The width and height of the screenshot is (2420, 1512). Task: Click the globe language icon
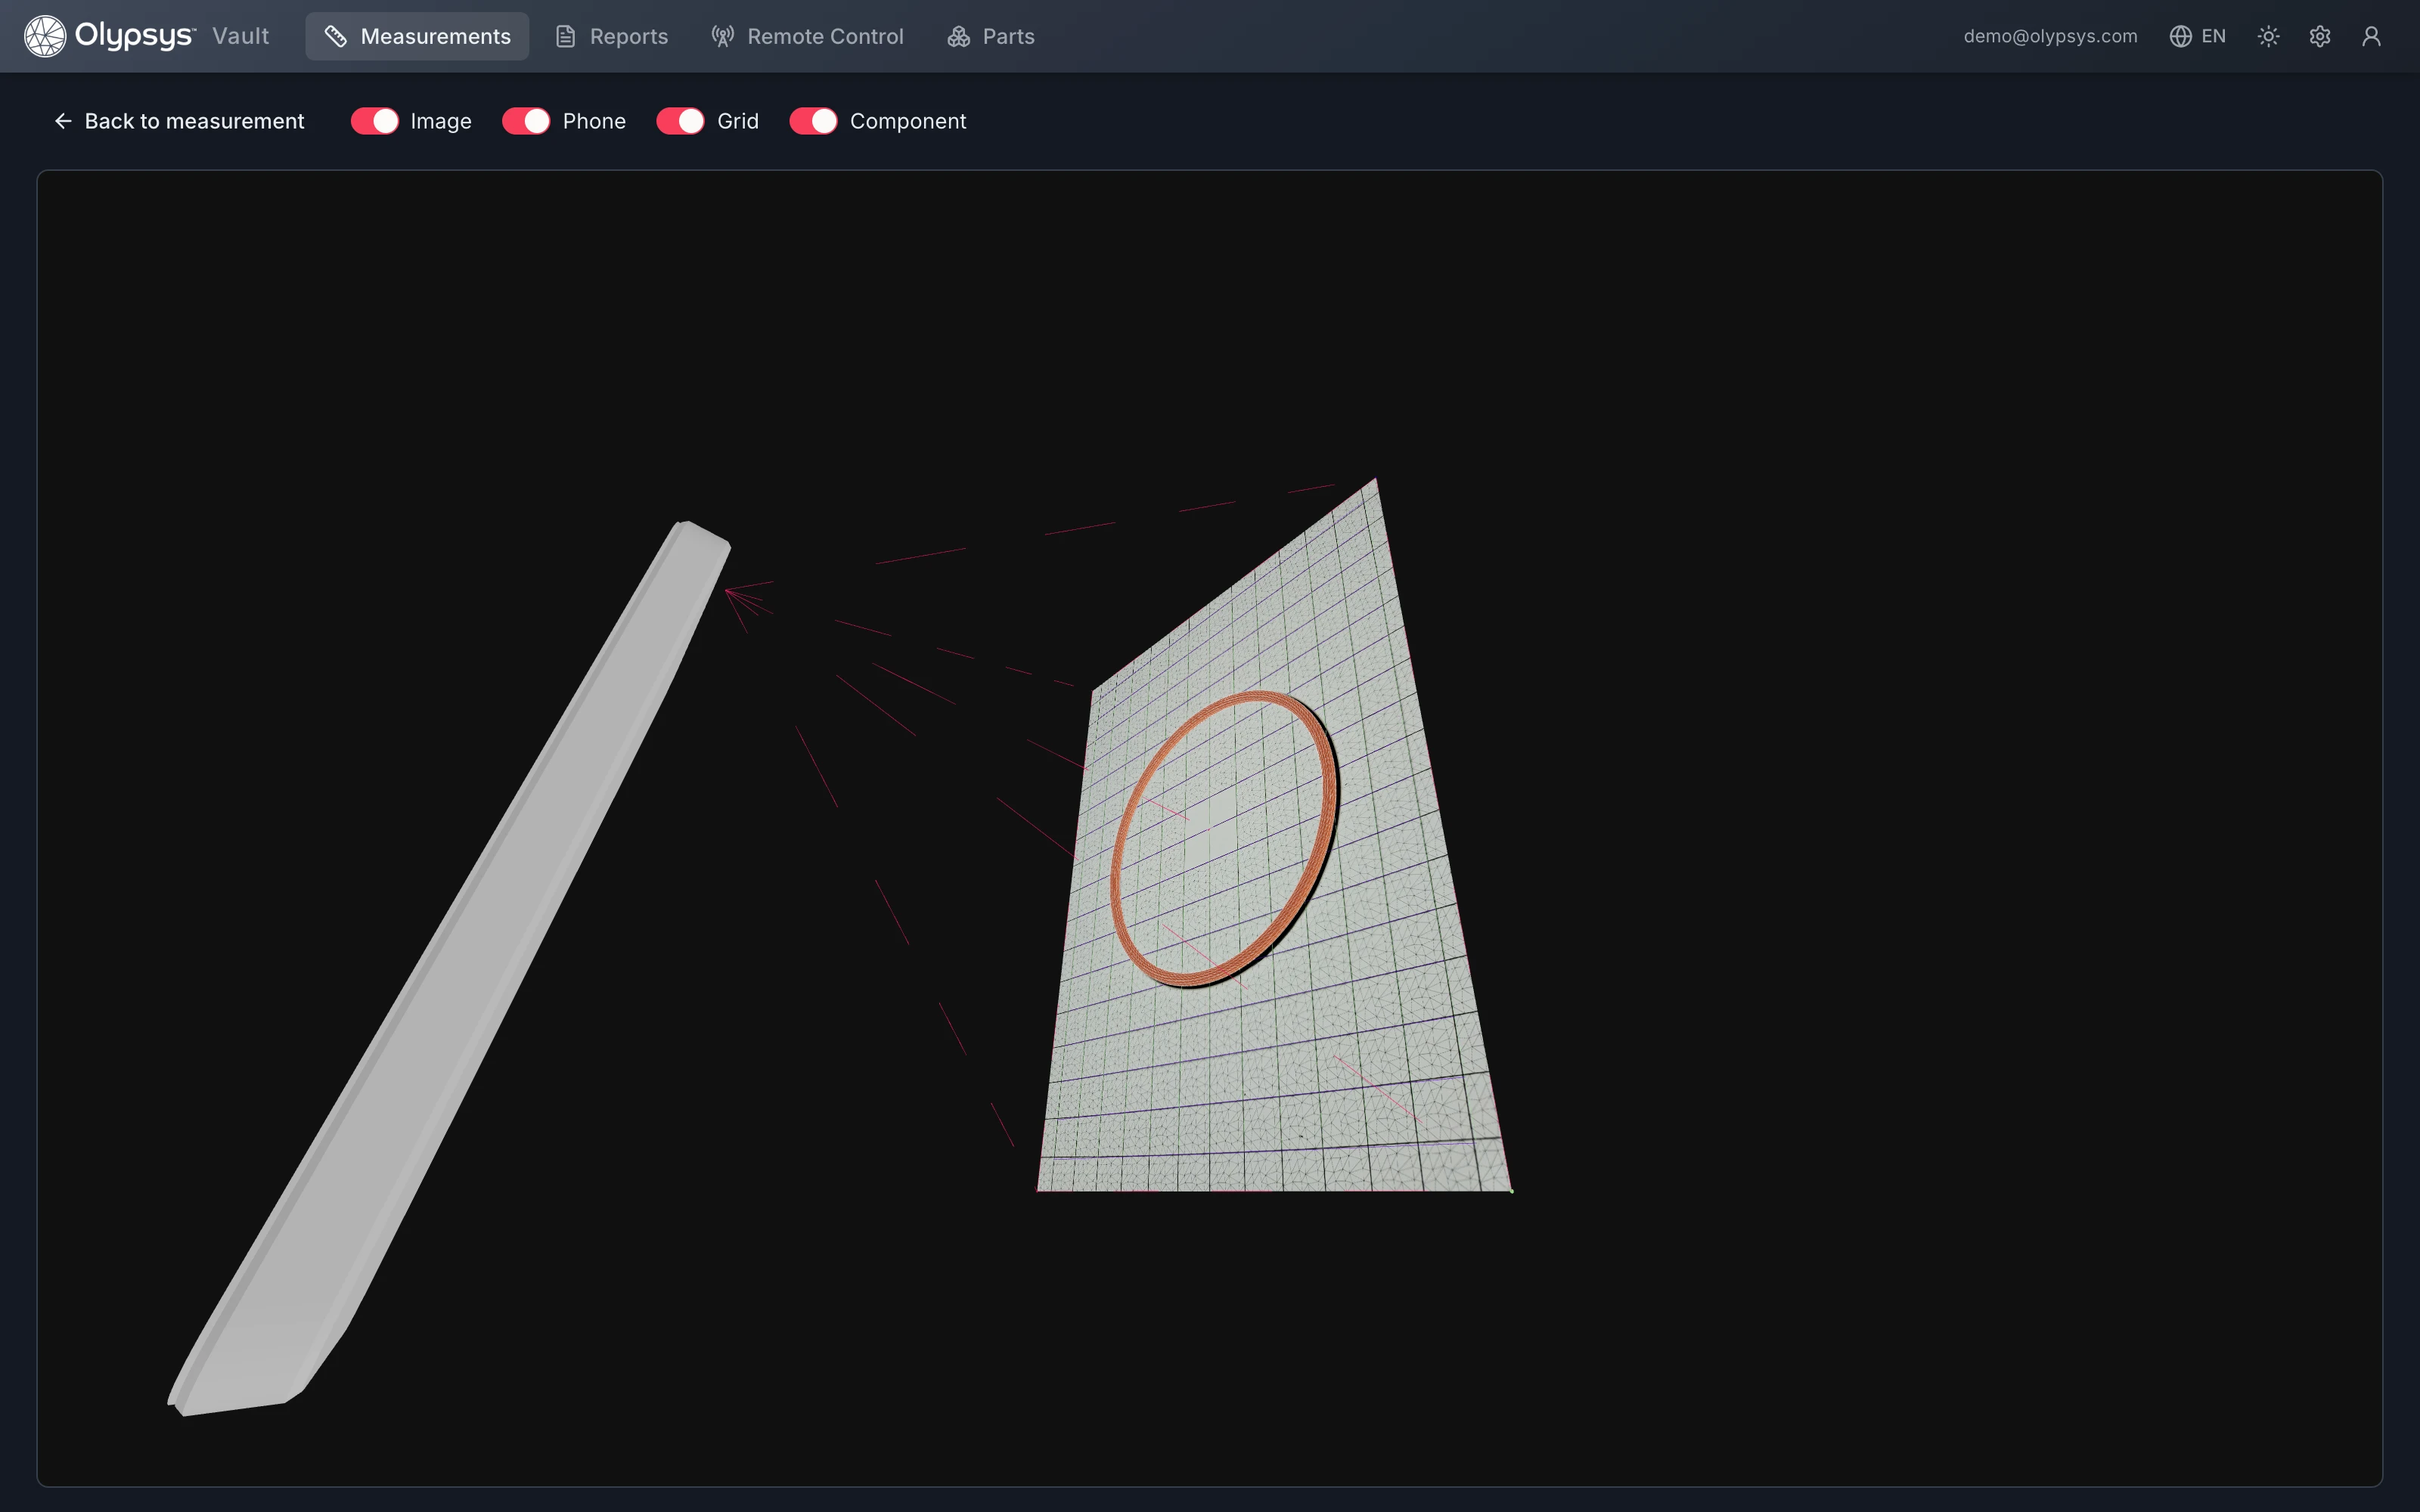(2180, 36)
